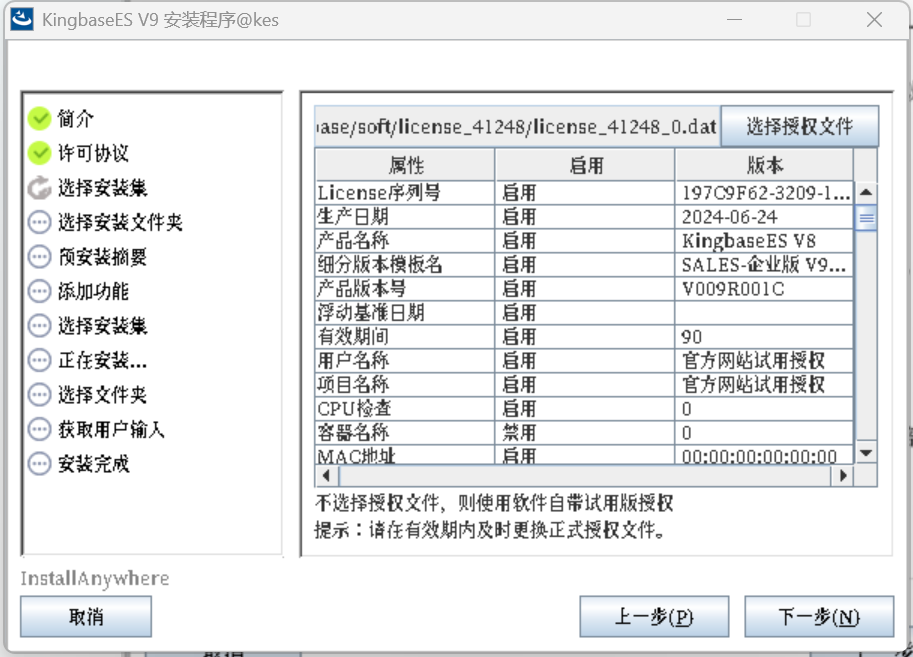Image resolution: width=913 pixels, height=657 pixels.
Task: Select the 有效期间 cell
Action: click(405, 337)
